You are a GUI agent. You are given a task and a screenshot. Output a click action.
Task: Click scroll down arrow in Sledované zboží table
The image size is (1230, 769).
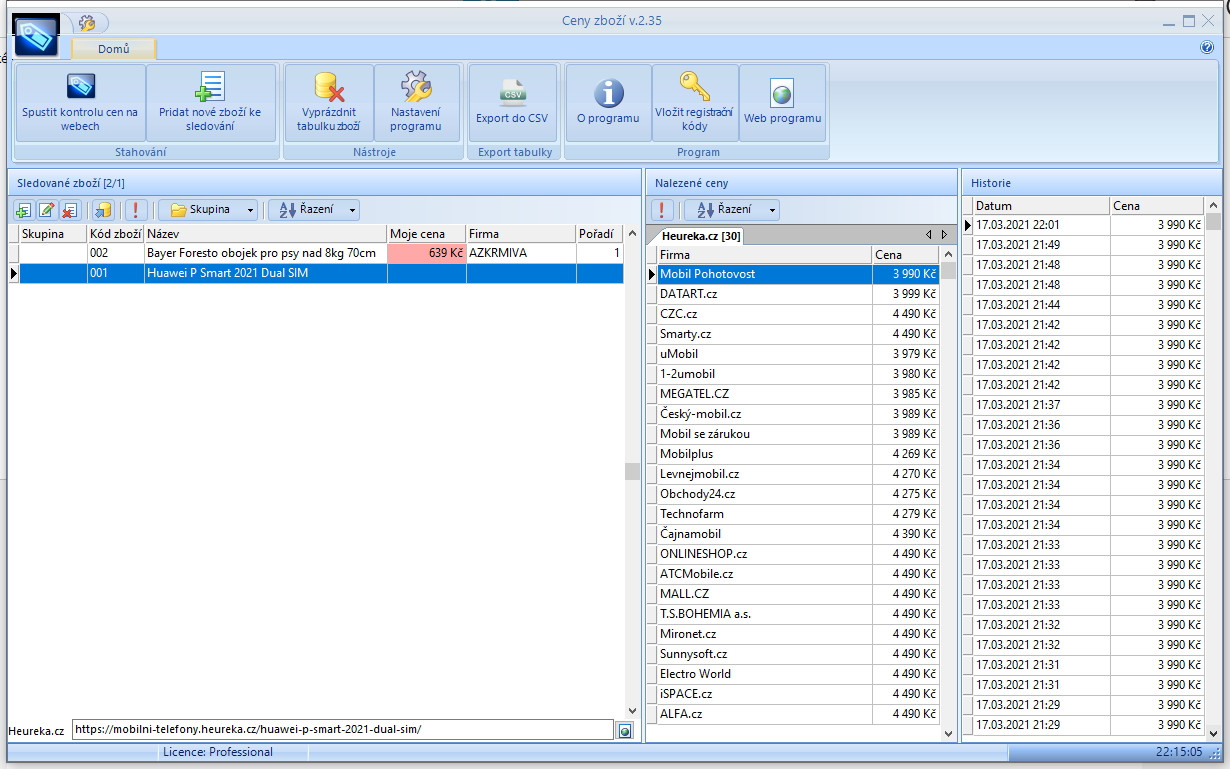coord(632,711)
